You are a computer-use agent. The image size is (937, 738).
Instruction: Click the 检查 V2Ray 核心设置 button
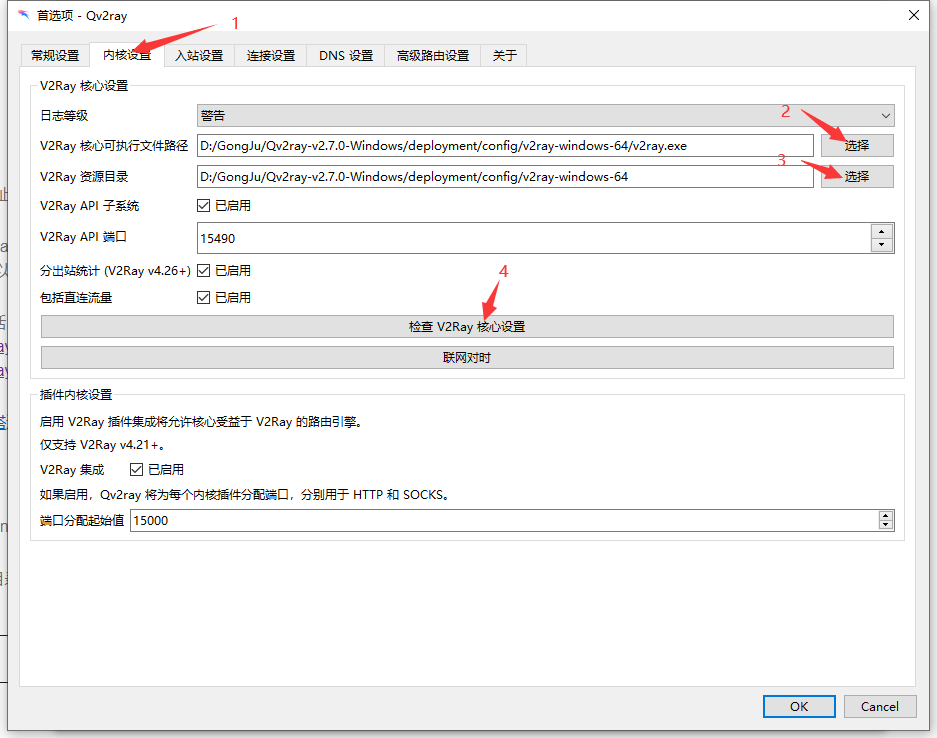tap(467, 327)
